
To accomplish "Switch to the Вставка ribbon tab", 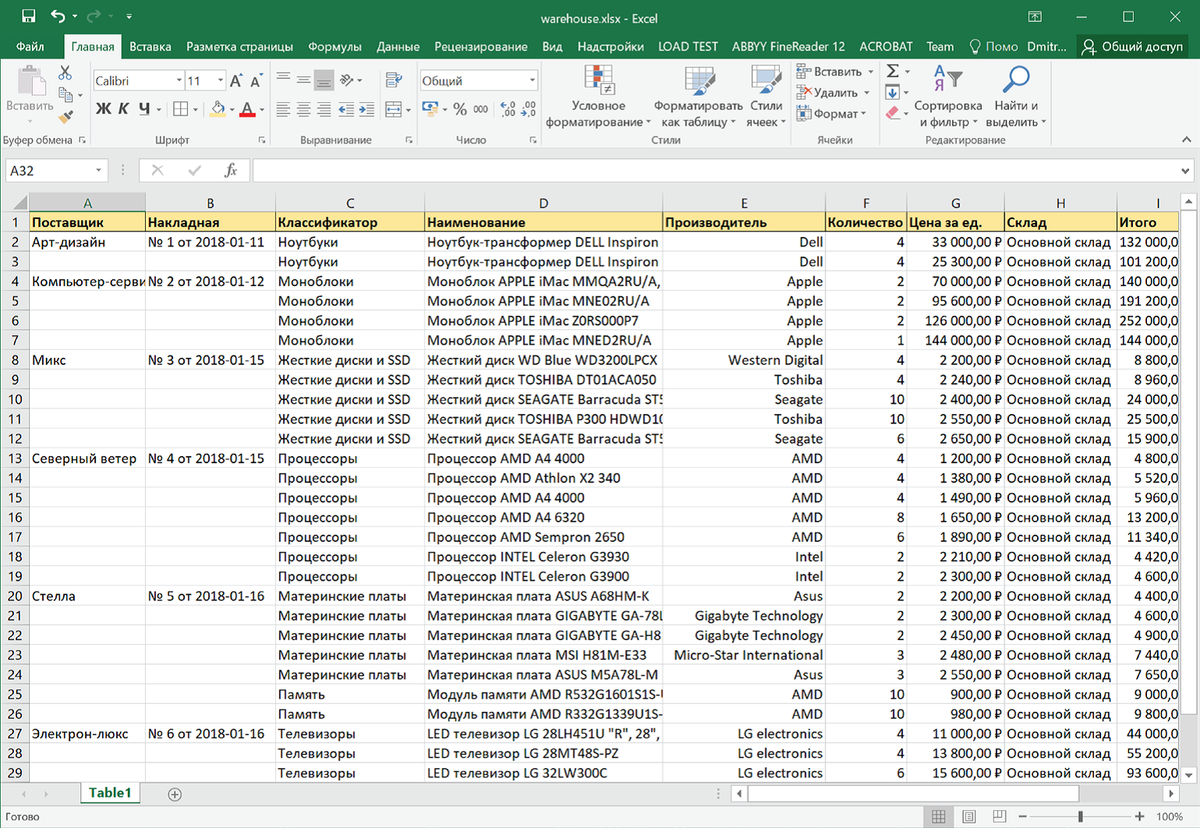I will (x=150, y=46).
